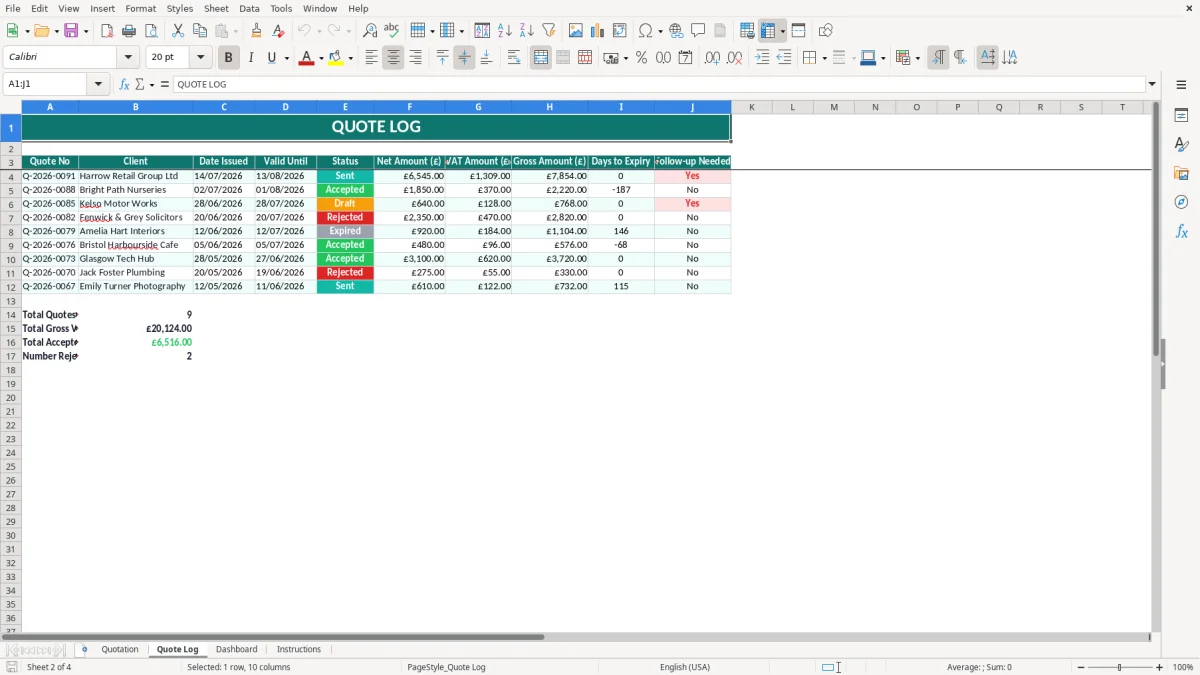Image resolution: width=1200 pixels, height=675 pixels.
Task: Open Borders dropdown arrow
Action: [x=824, y=59]
